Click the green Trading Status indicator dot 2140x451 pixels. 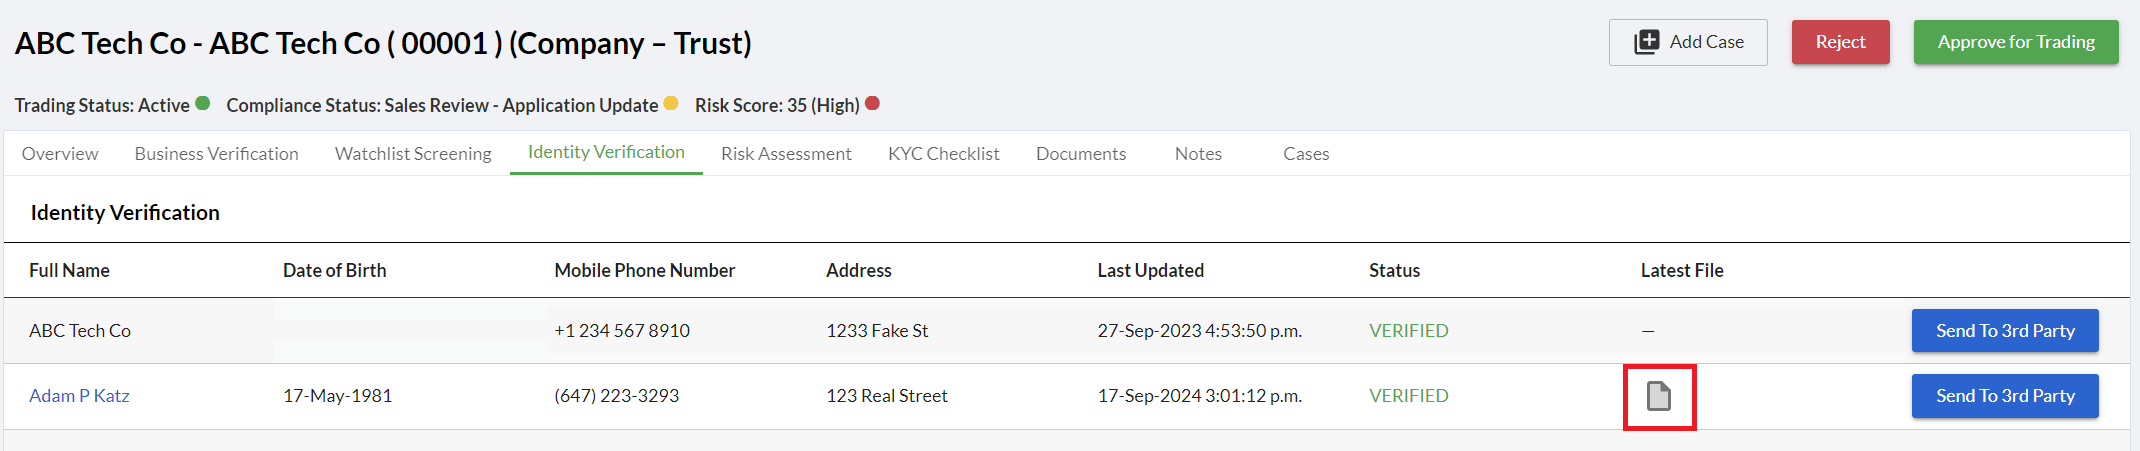[x=203, y=103]
